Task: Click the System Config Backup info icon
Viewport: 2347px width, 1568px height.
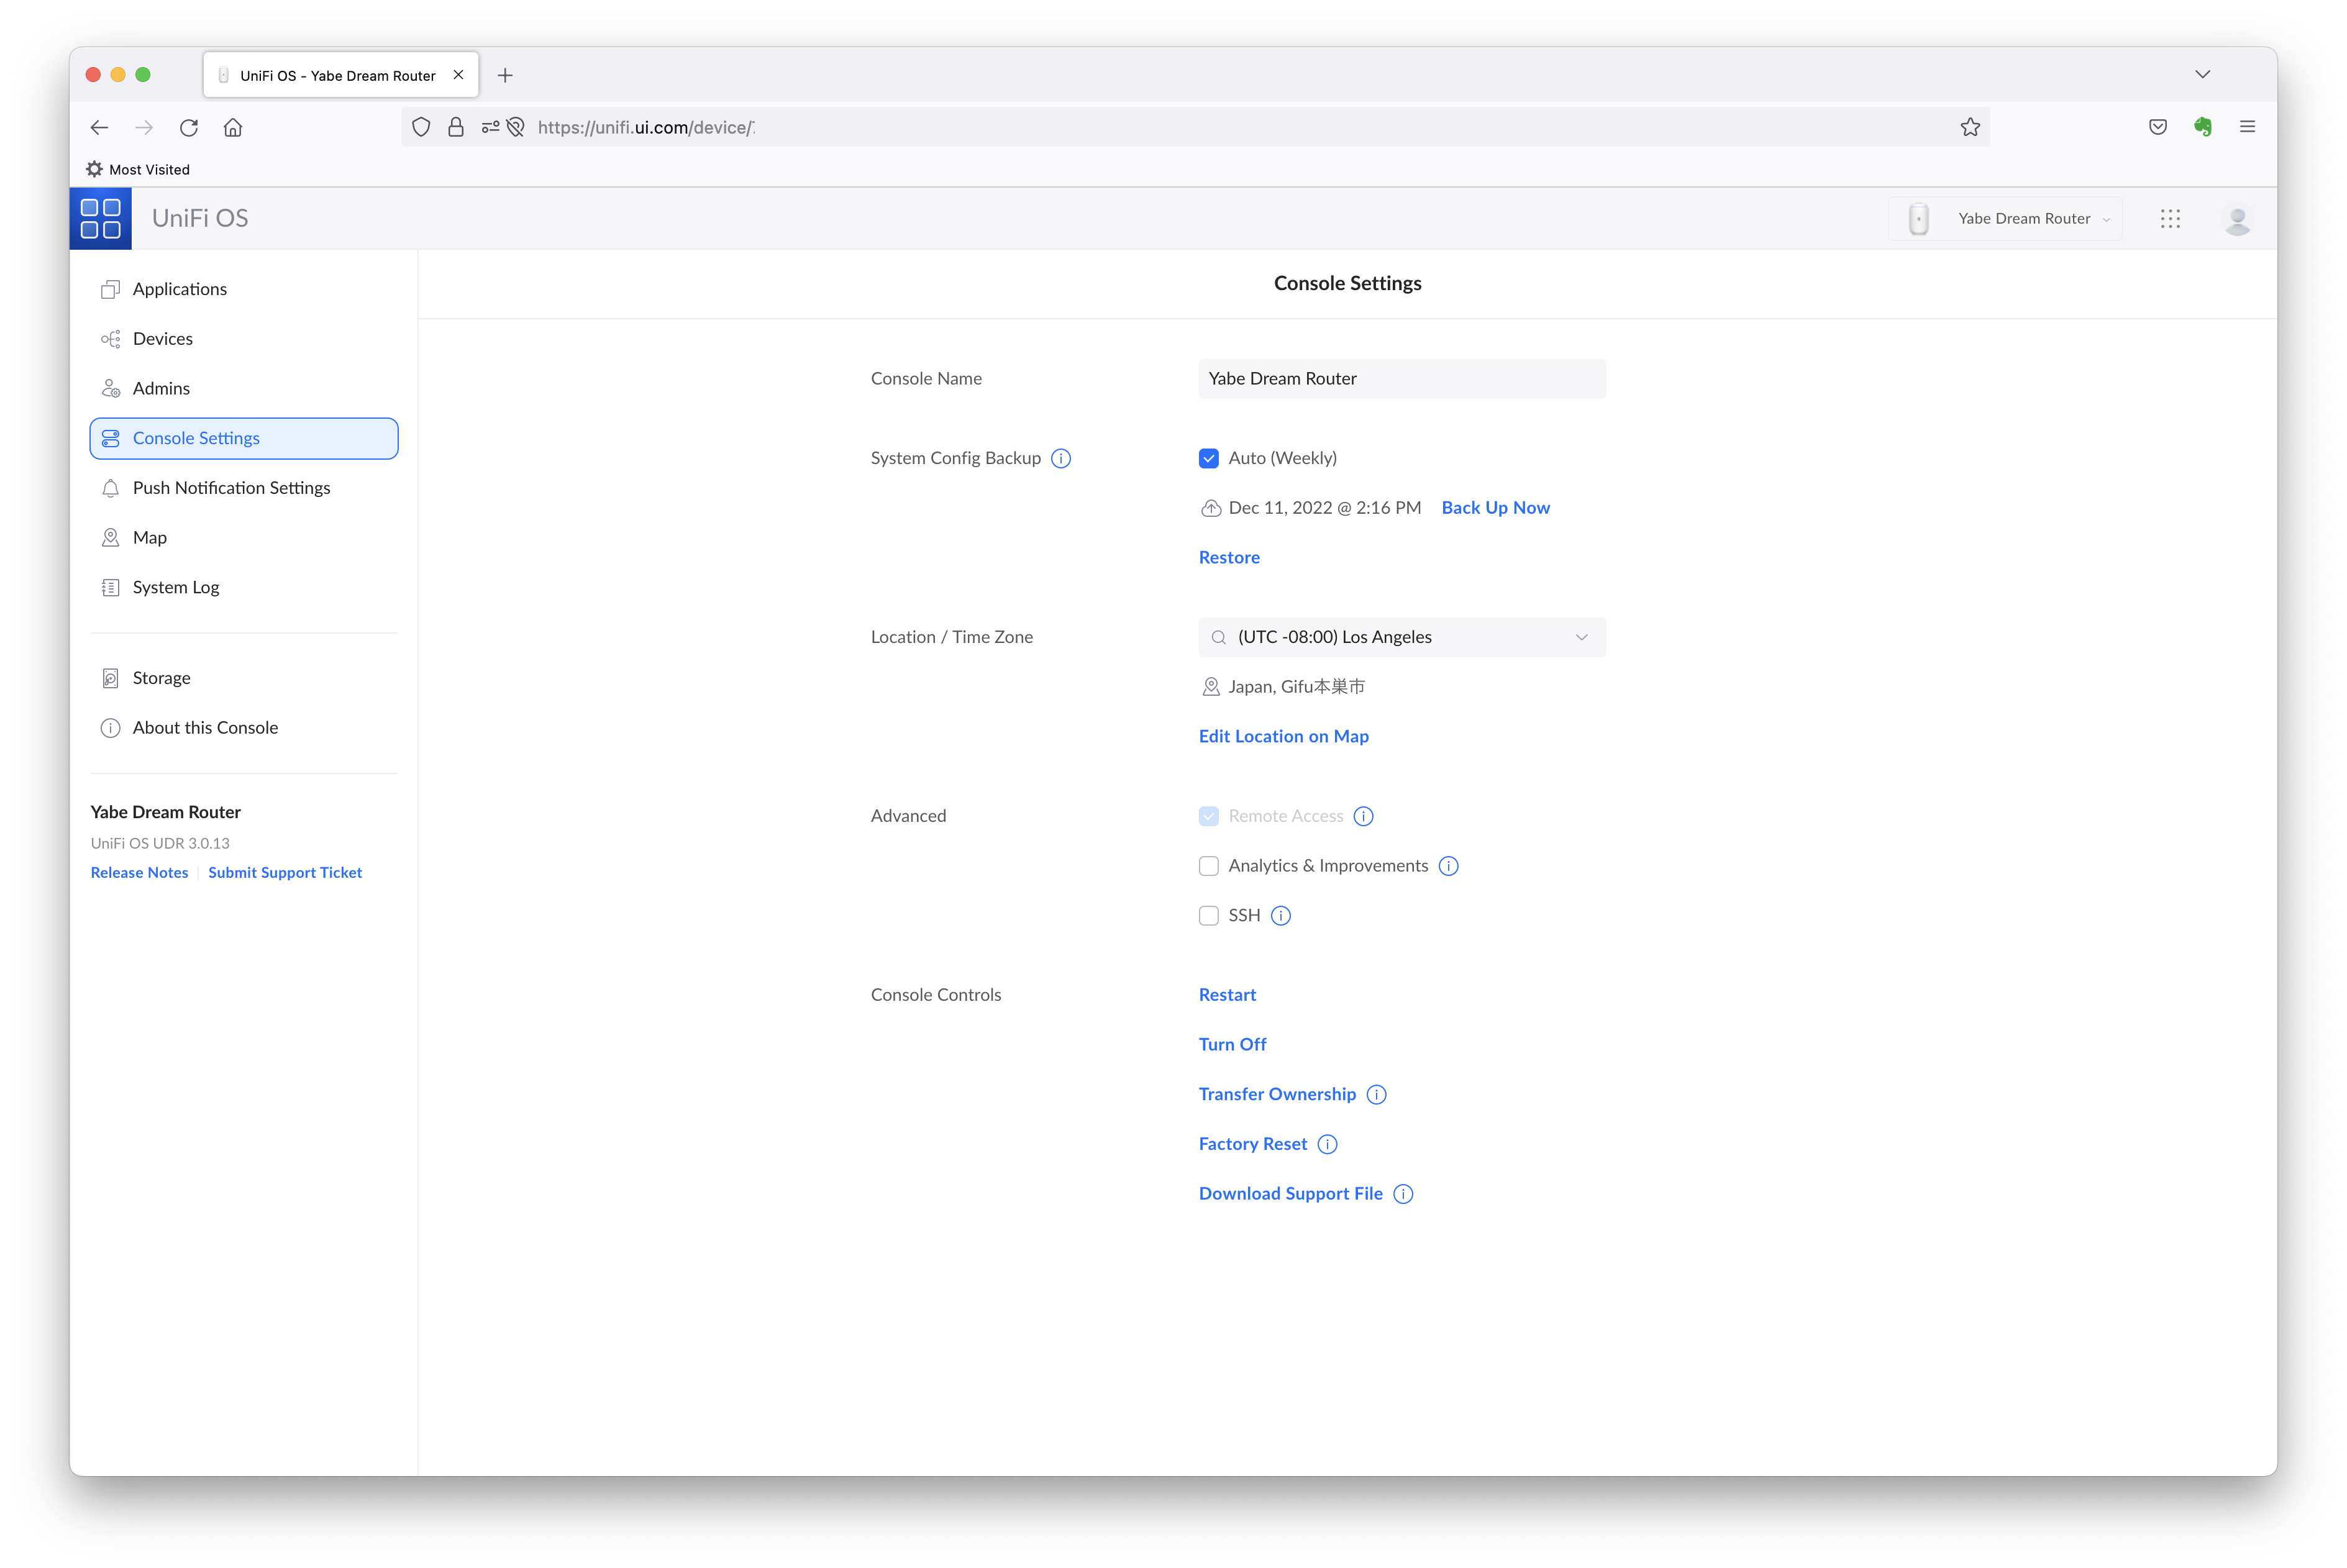Action: [x=1061, y=458]
